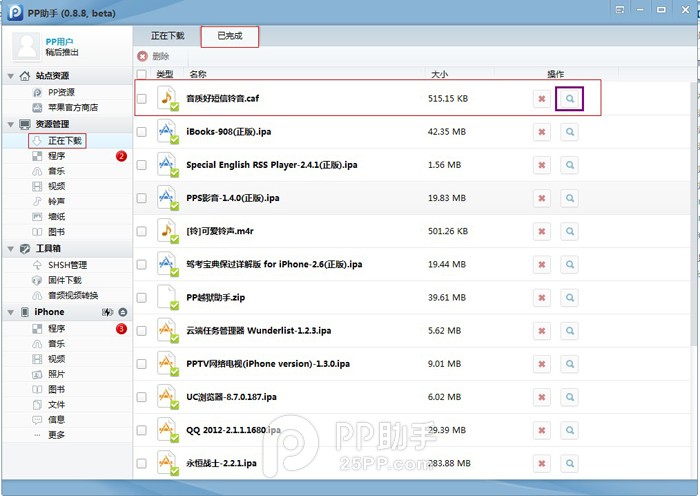Check the box for iBooks-908(正版).ipa

pos(141,132)
